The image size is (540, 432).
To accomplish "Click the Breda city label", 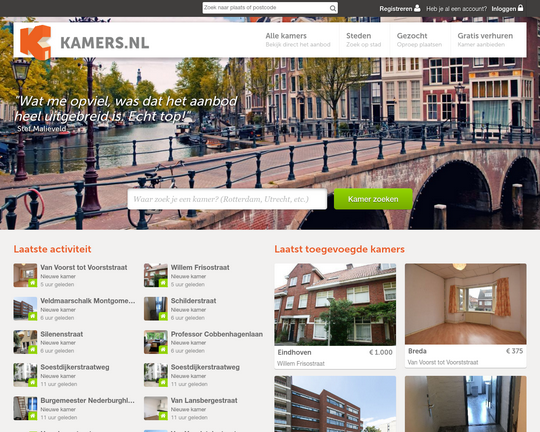I will (x=417, y=351).
